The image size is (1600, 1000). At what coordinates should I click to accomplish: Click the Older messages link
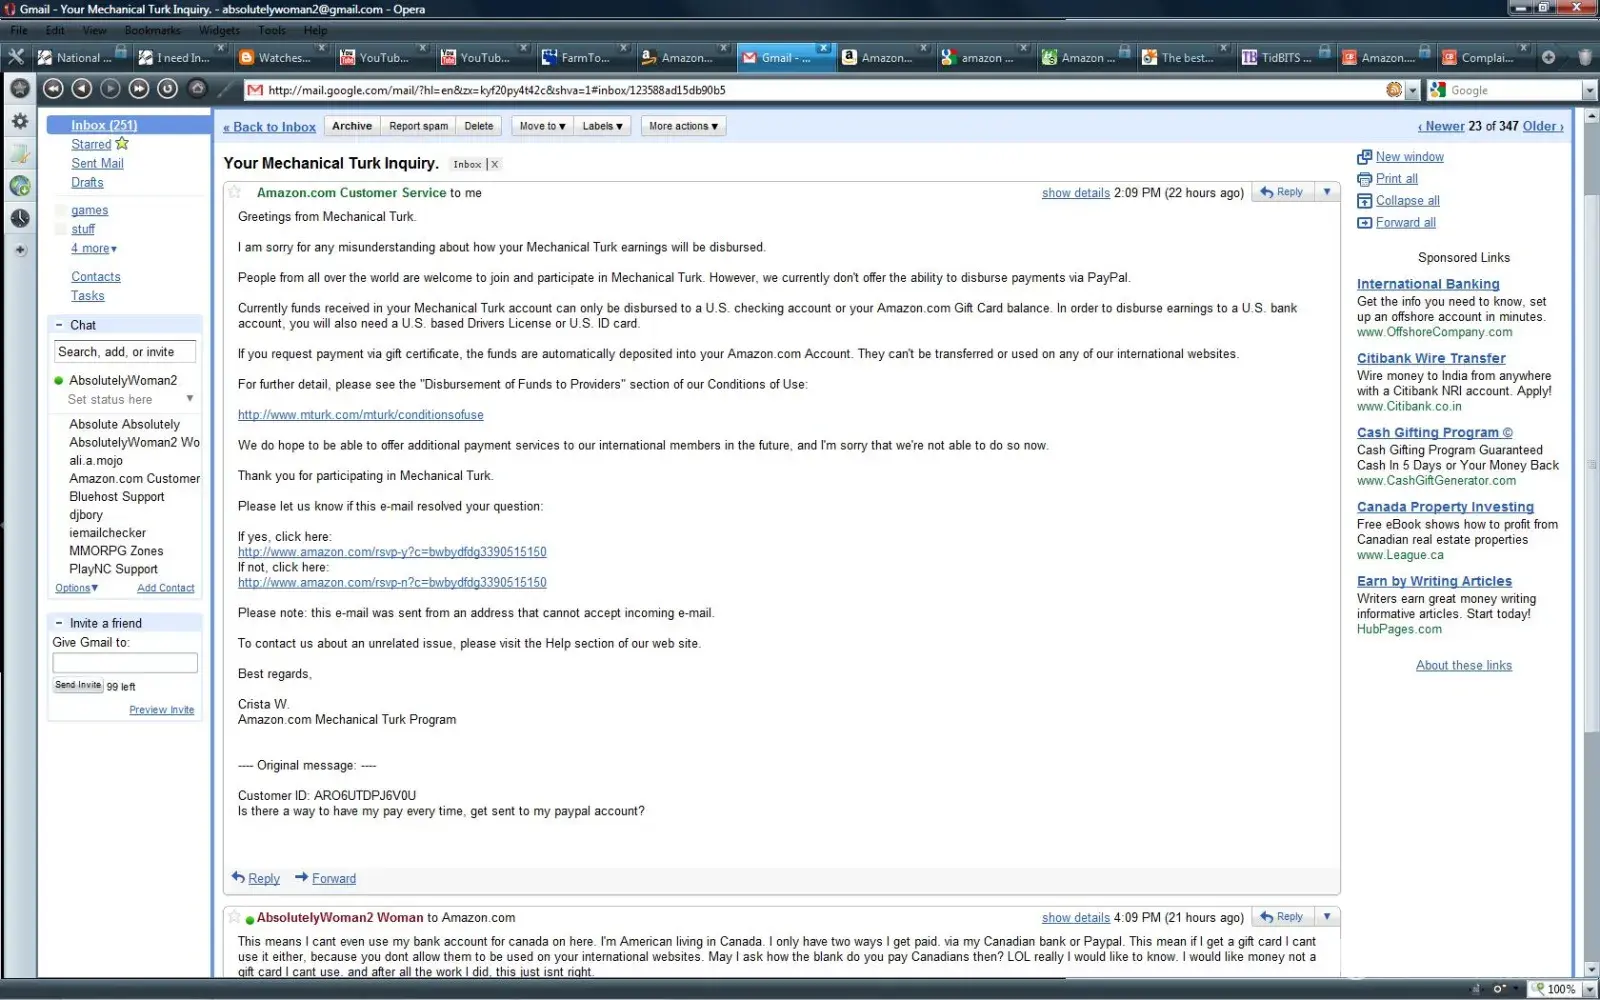(1542, 126)
